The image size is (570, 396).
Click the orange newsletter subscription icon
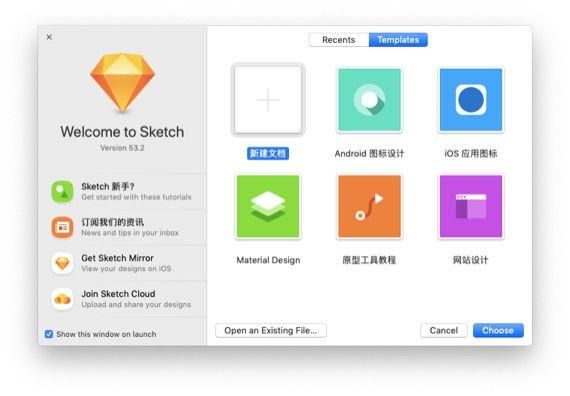(x=62, y=227)
